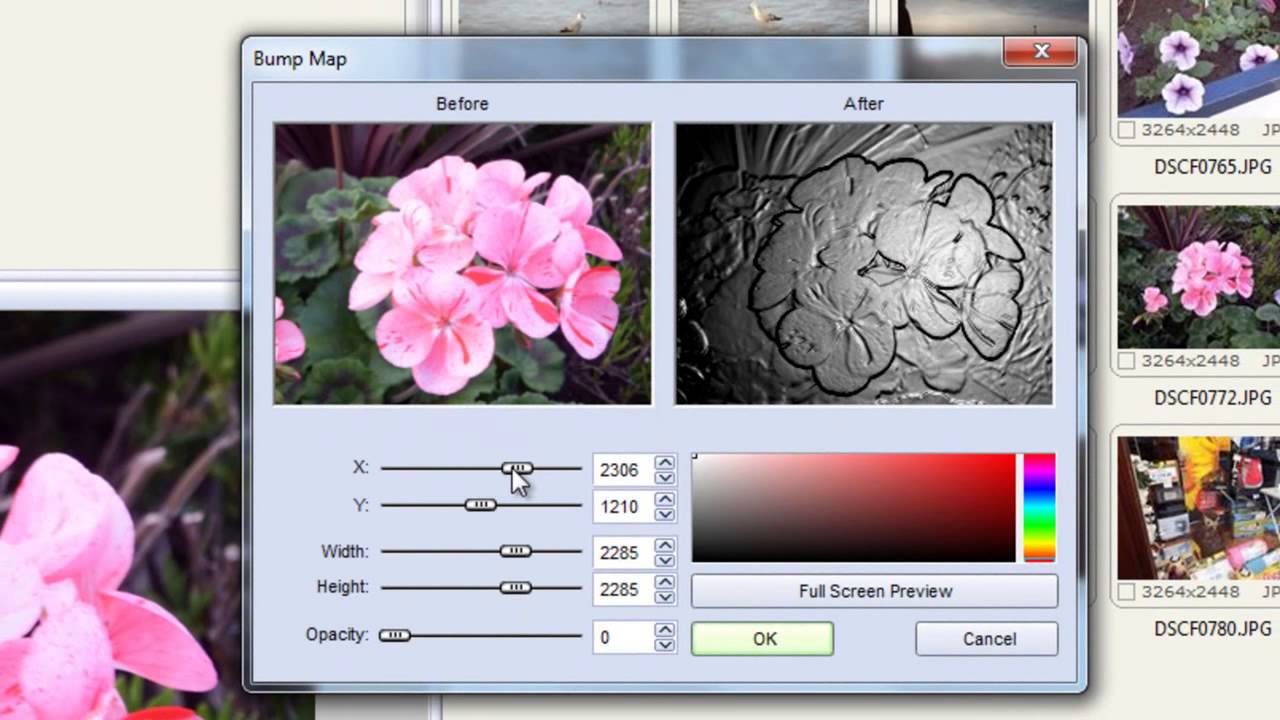Click the Y value decrement arrow

(665, 514)
